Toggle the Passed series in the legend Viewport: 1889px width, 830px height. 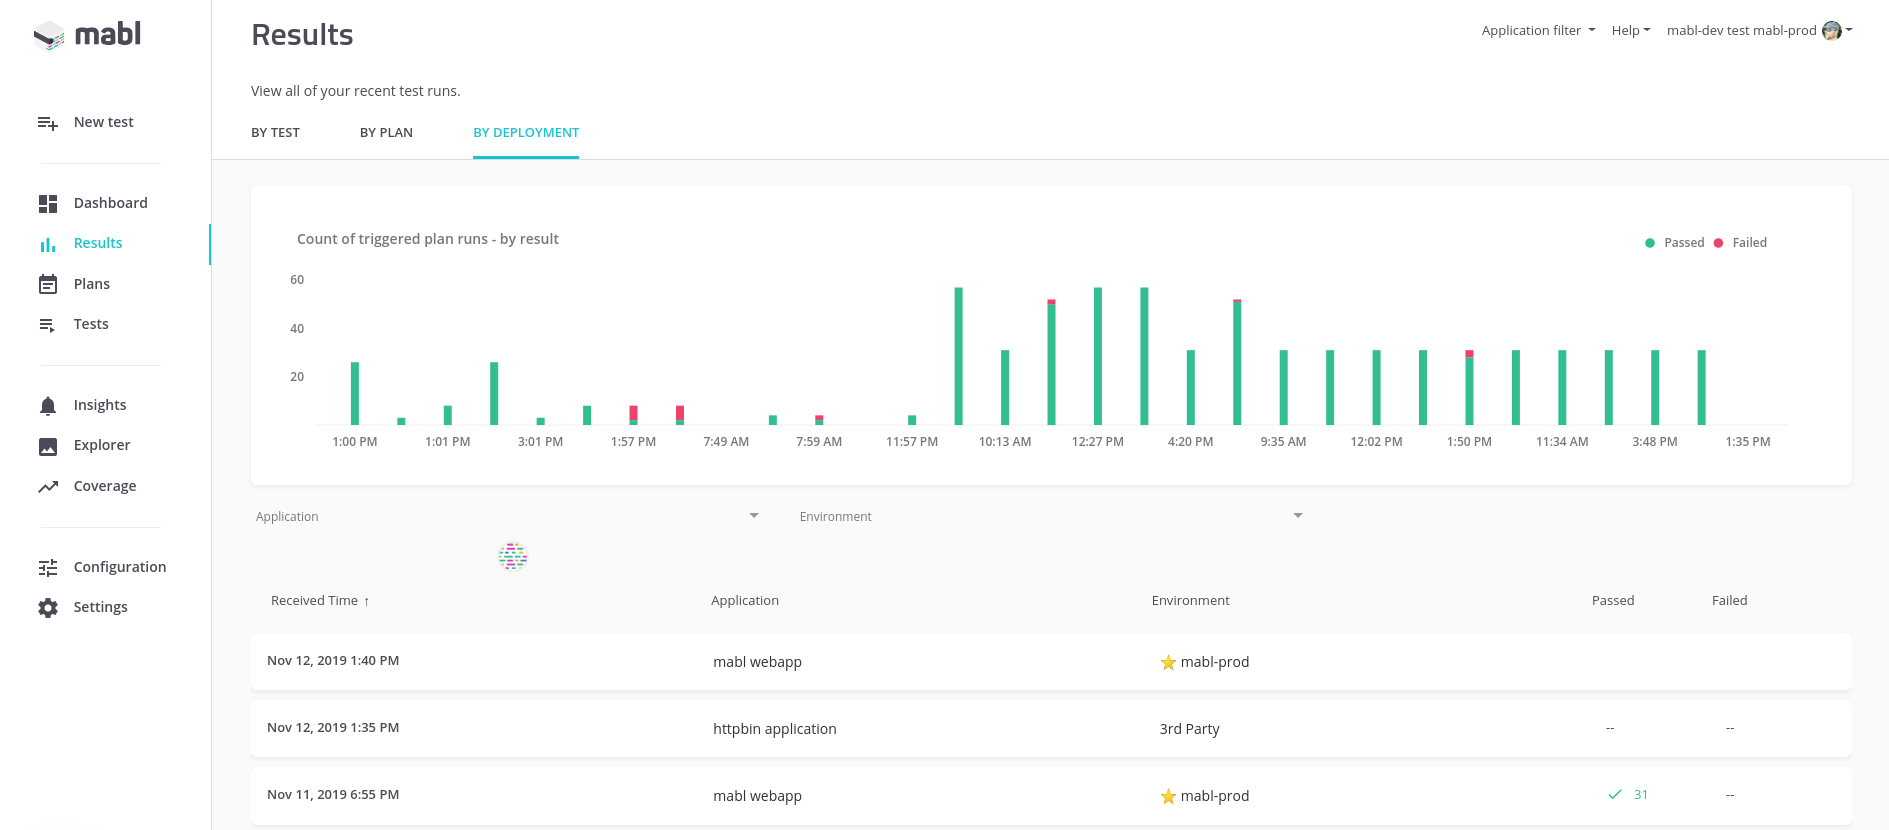point(1674,243)
